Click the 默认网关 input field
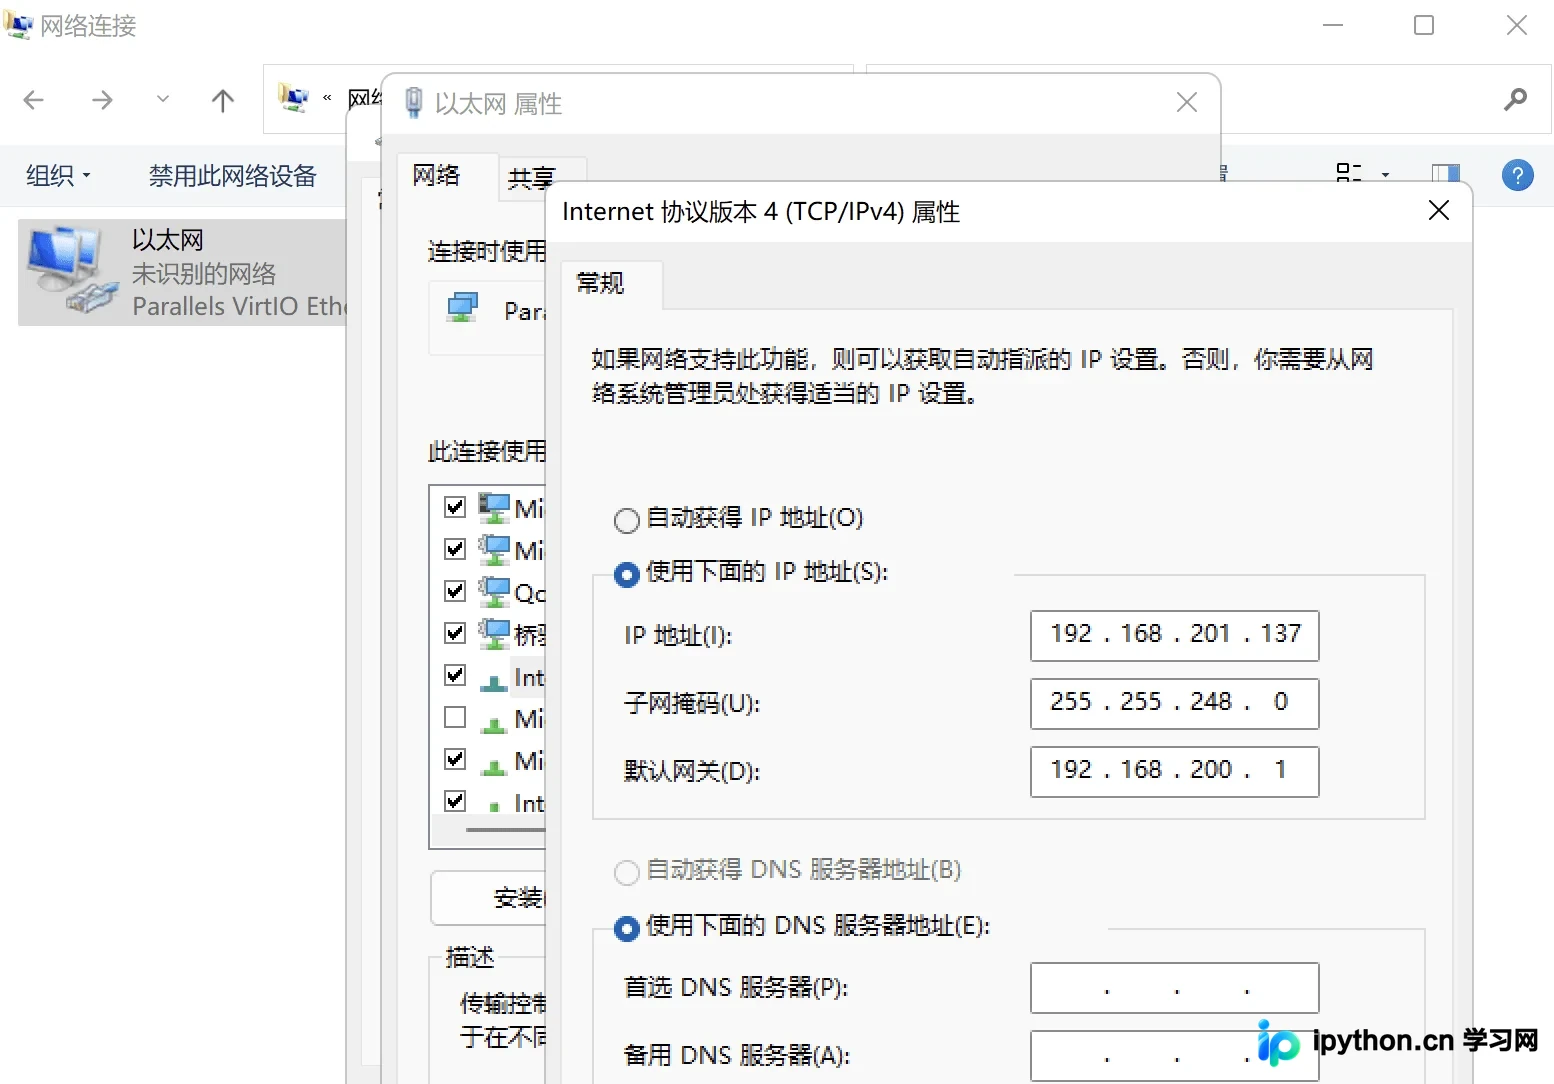The image size is (1554, 1084). 1175,771
